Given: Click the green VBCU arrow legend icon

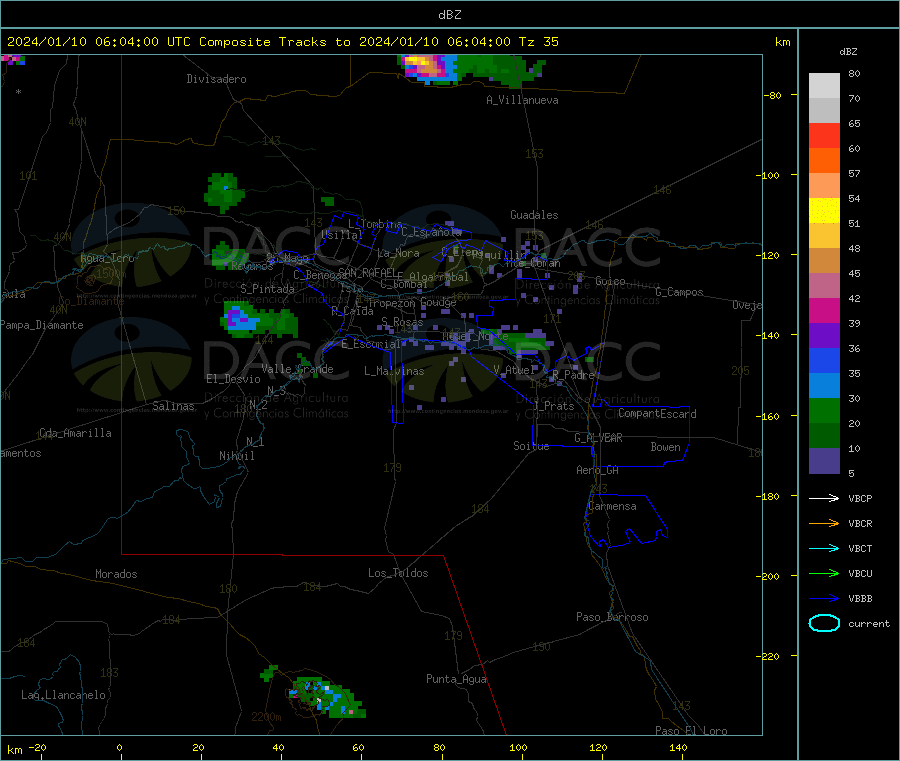Looking at the screenshot, I should pyautogui.click(x=824, y=573).
